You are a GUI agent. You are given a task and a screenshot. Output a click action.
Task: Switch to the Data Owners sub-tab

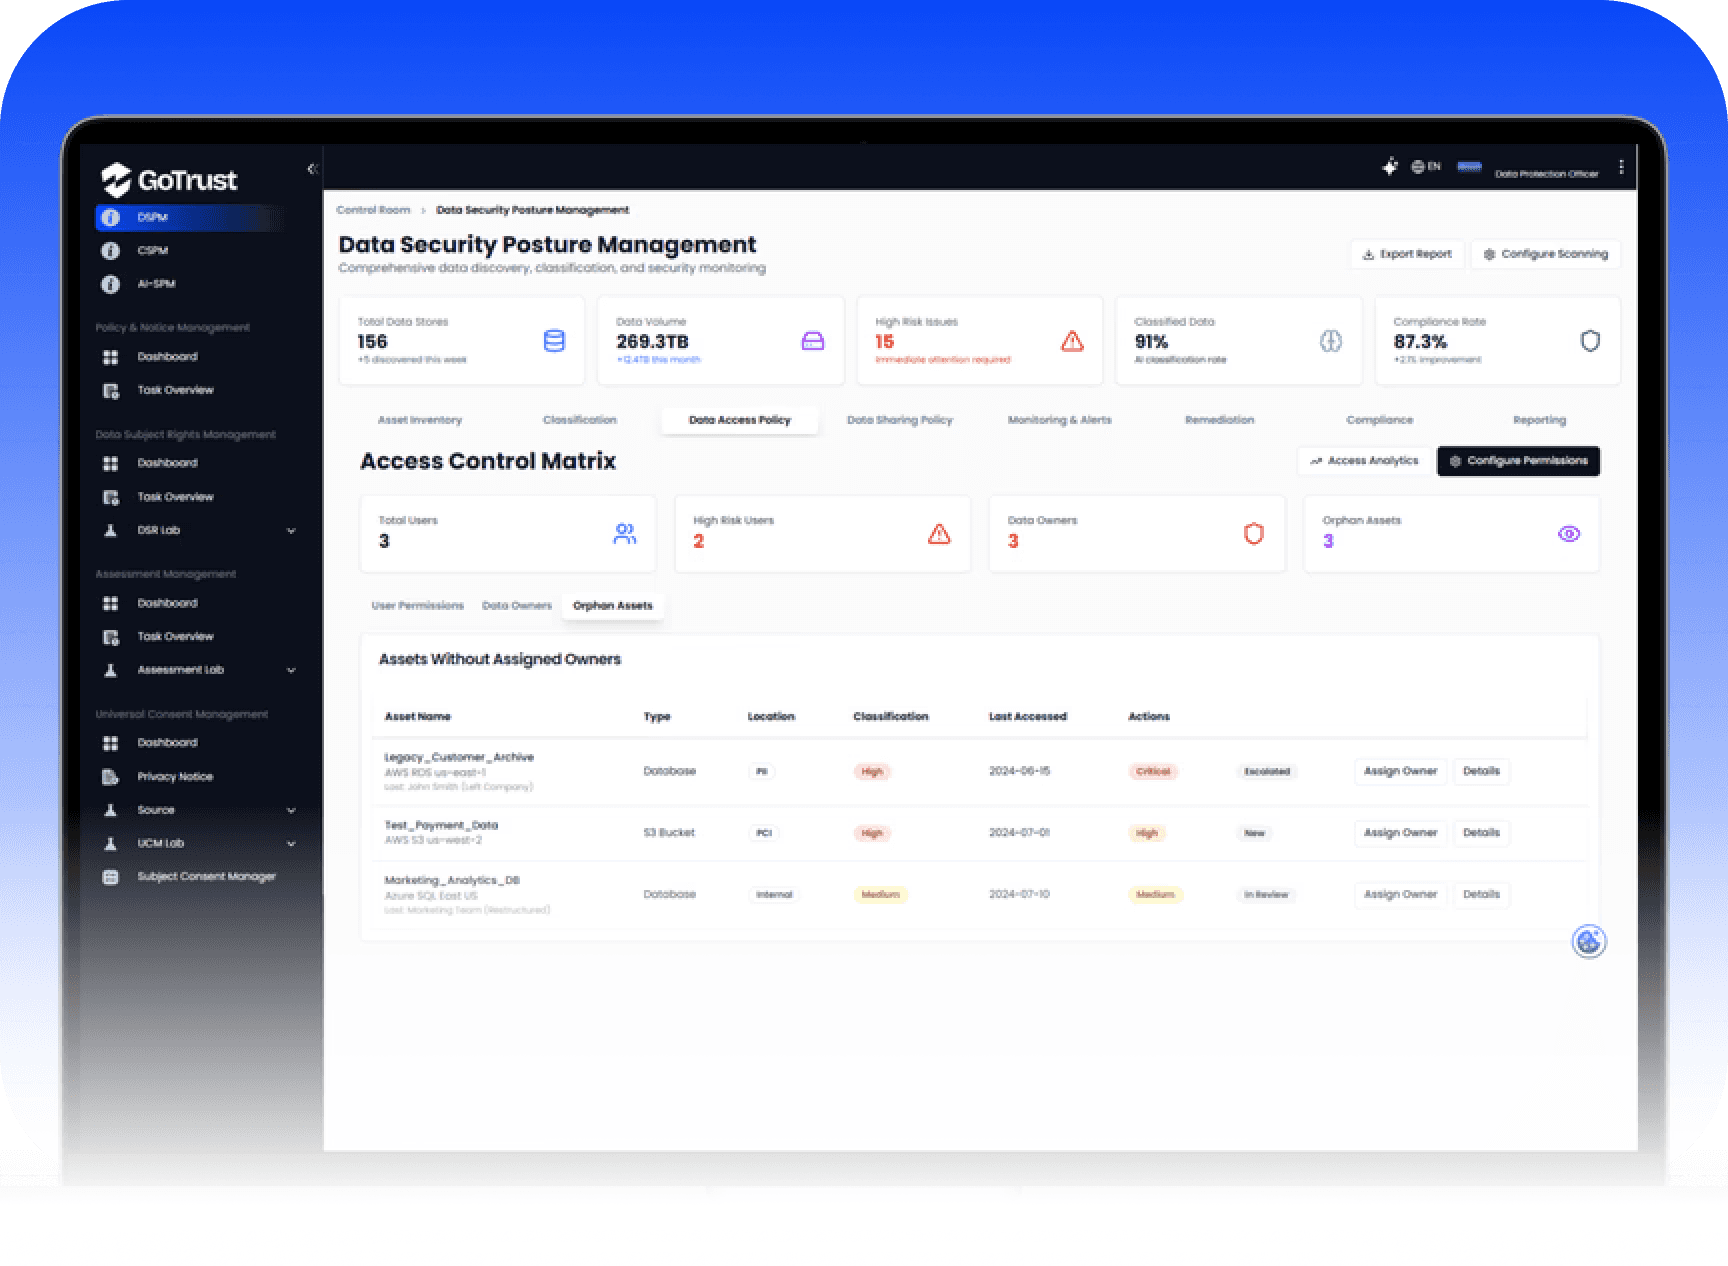[x=517, y=606]
